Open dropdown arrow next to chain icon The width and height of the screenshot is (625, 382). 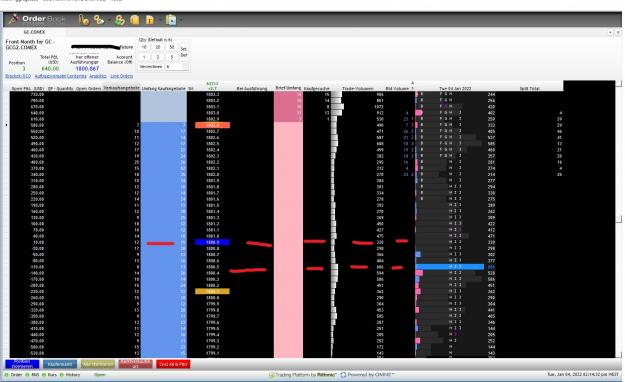[x=108, y=20]
